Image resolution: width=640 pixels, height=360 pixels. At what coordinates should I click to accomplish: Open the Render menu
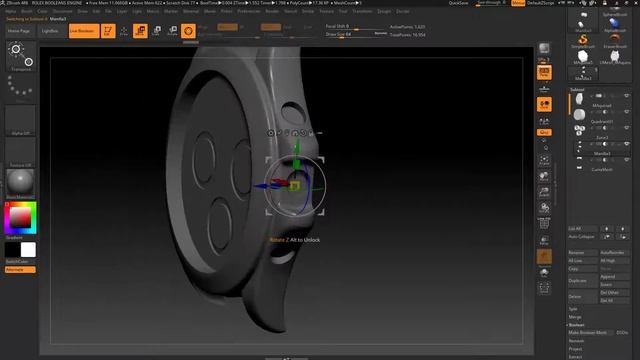(x=272, y=11)
